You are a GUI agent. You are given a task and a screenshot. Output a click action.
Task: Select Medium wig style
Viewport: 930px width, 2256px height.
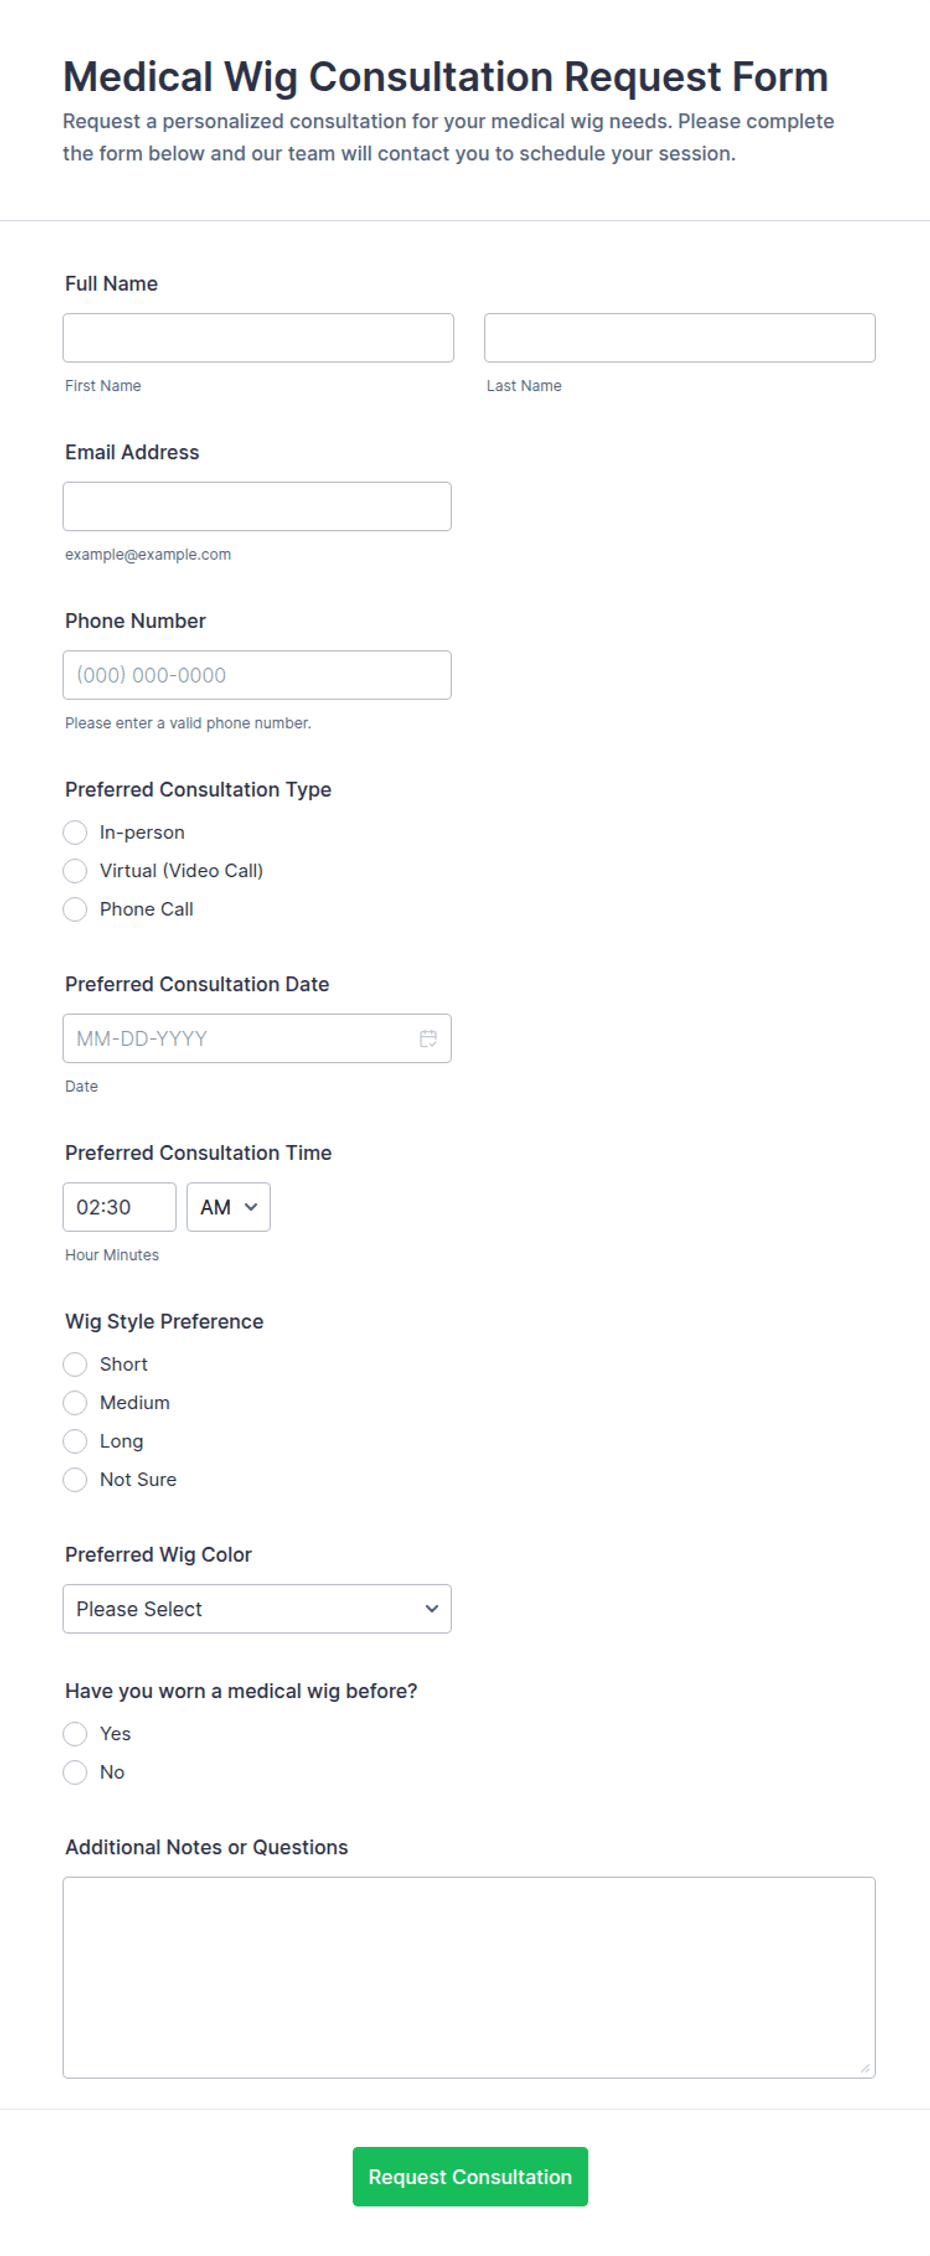(x=75, y=1403)
